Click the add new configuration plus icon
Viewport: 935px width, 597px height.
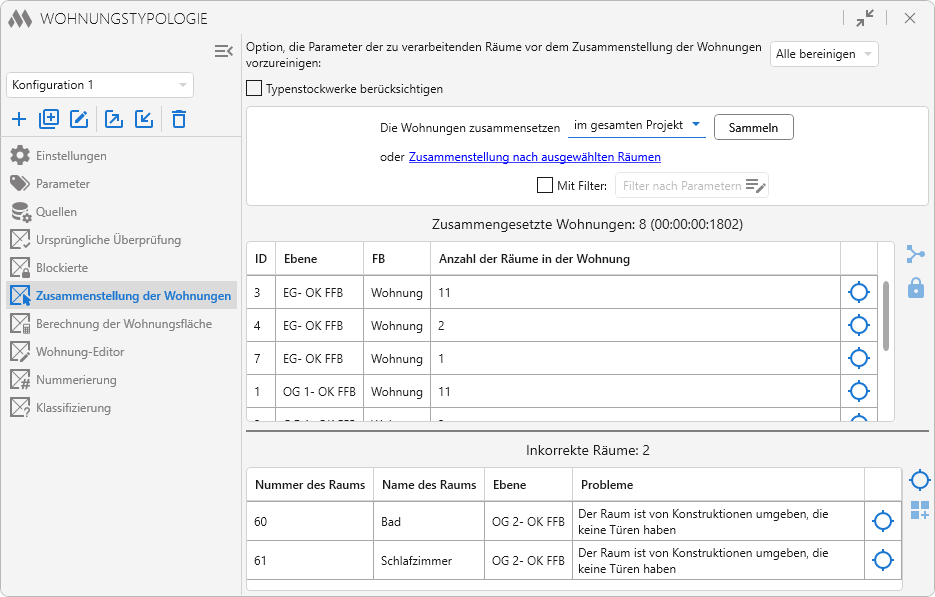pos(19,120)
